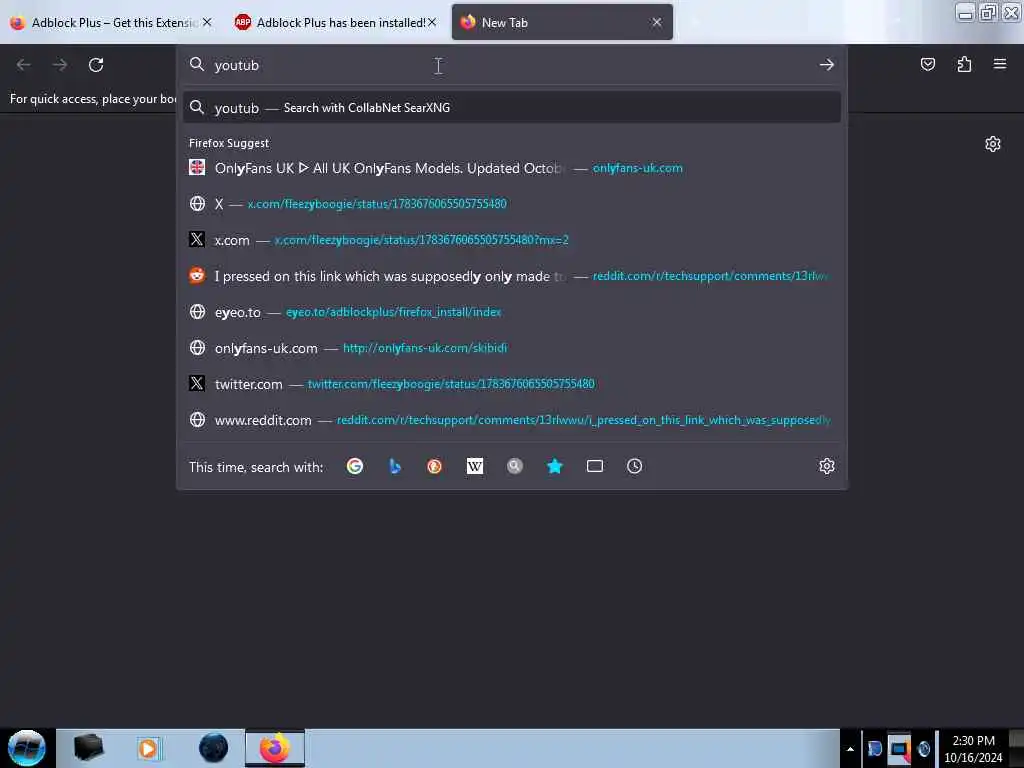Open onlyfans-uk.com skibidi suggestion
The height and width of the screenshot is (768, 1024).
click(x=511, y=348)
